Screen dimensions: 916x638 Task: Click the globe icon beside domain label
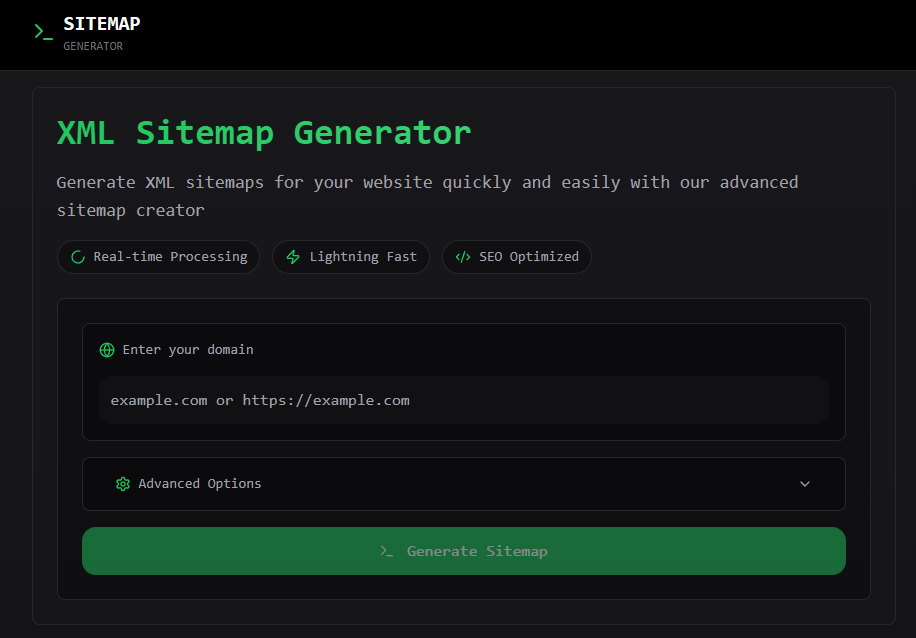(x=107, y=350)
